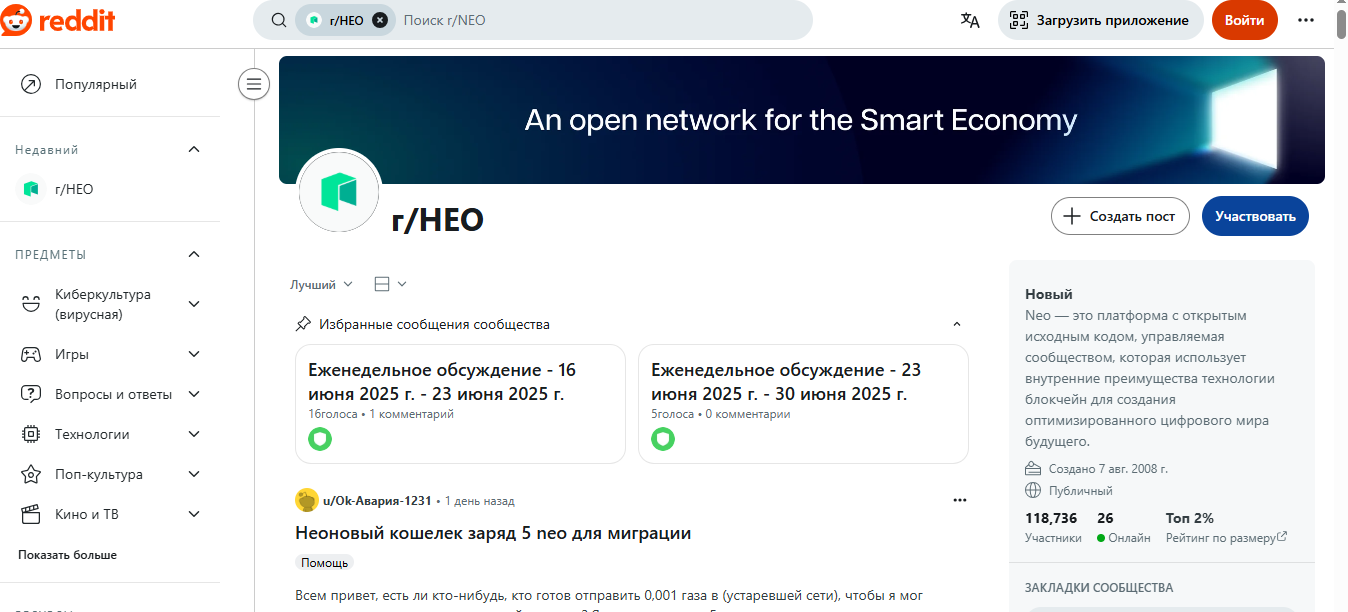Remove the r/HEO search filter chip

[x=379, y=20]
